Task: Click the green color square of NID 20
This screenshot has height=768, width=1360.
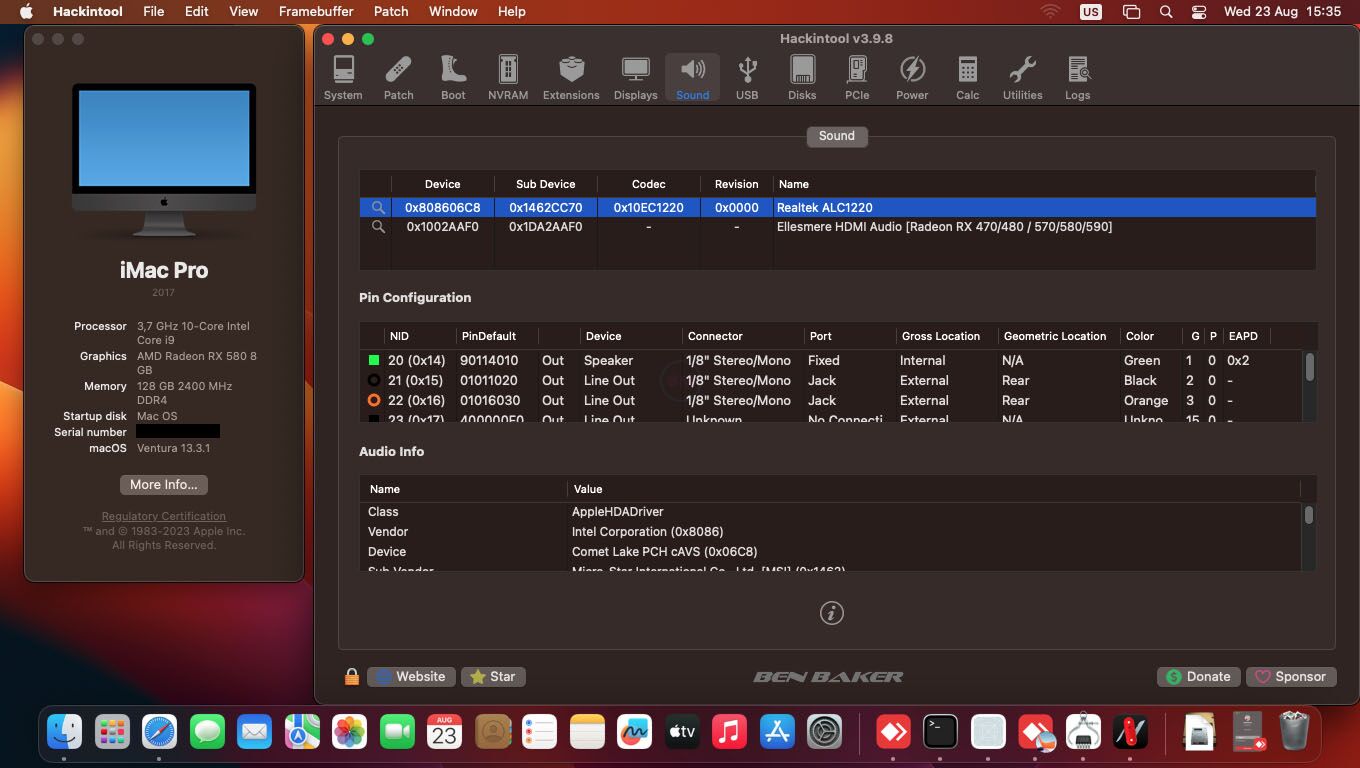Action: [x=374, y=360]
